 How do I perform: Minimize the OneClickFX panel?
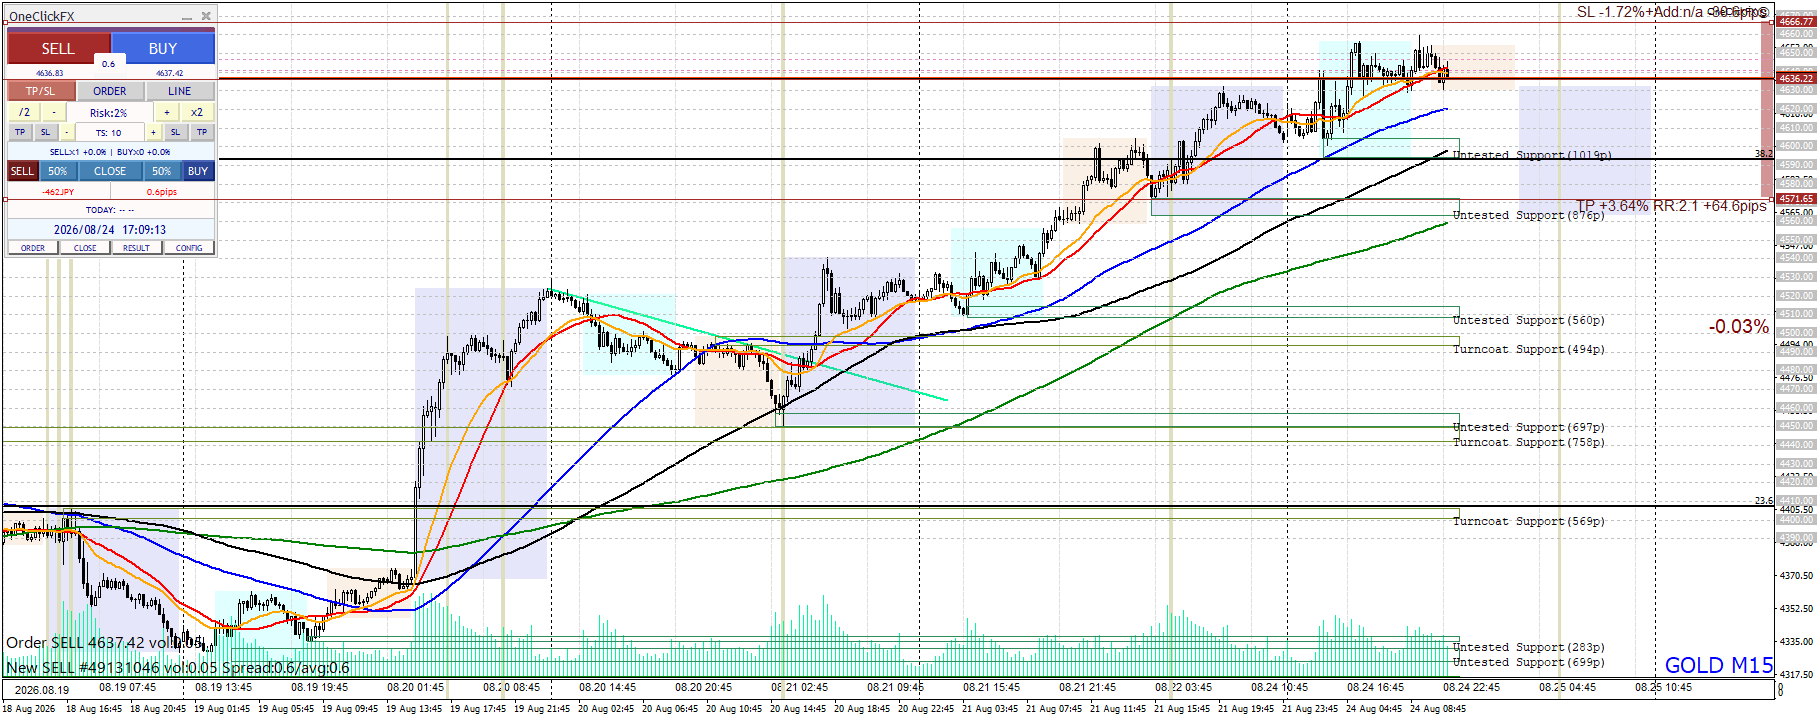coord(187,16)
